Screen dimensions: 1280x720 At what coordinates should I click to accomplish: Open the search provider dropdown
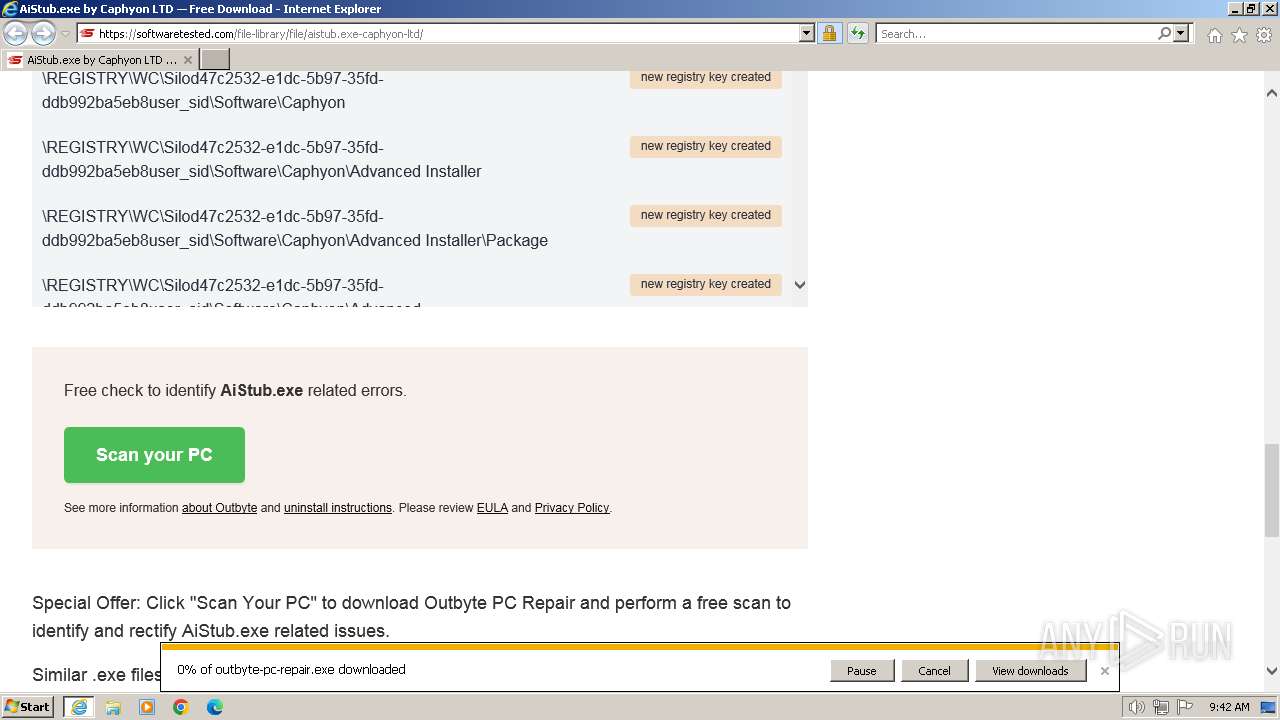point(1181,34)
